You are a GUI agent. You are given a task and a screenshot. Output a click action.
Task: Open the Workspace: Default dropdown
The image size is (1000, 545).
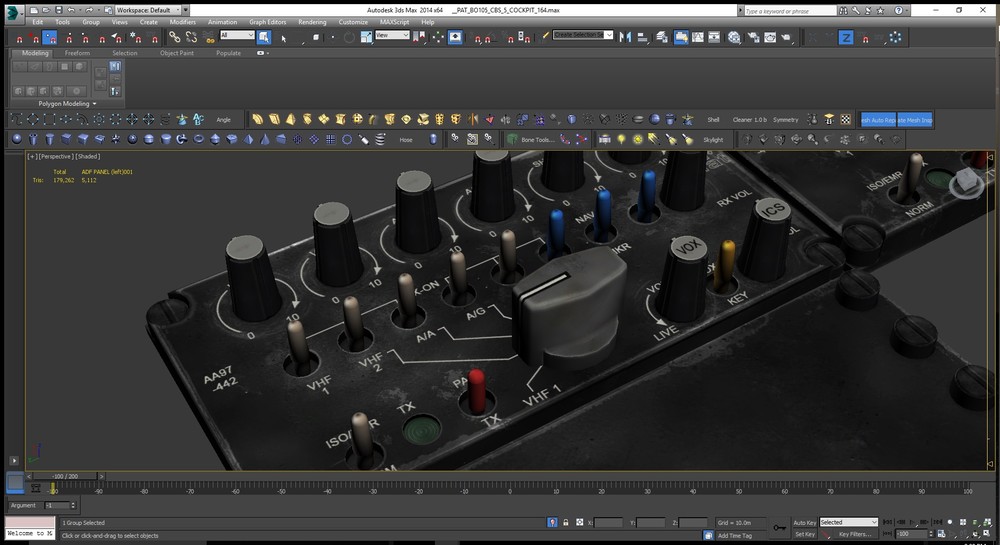point(146,9)
